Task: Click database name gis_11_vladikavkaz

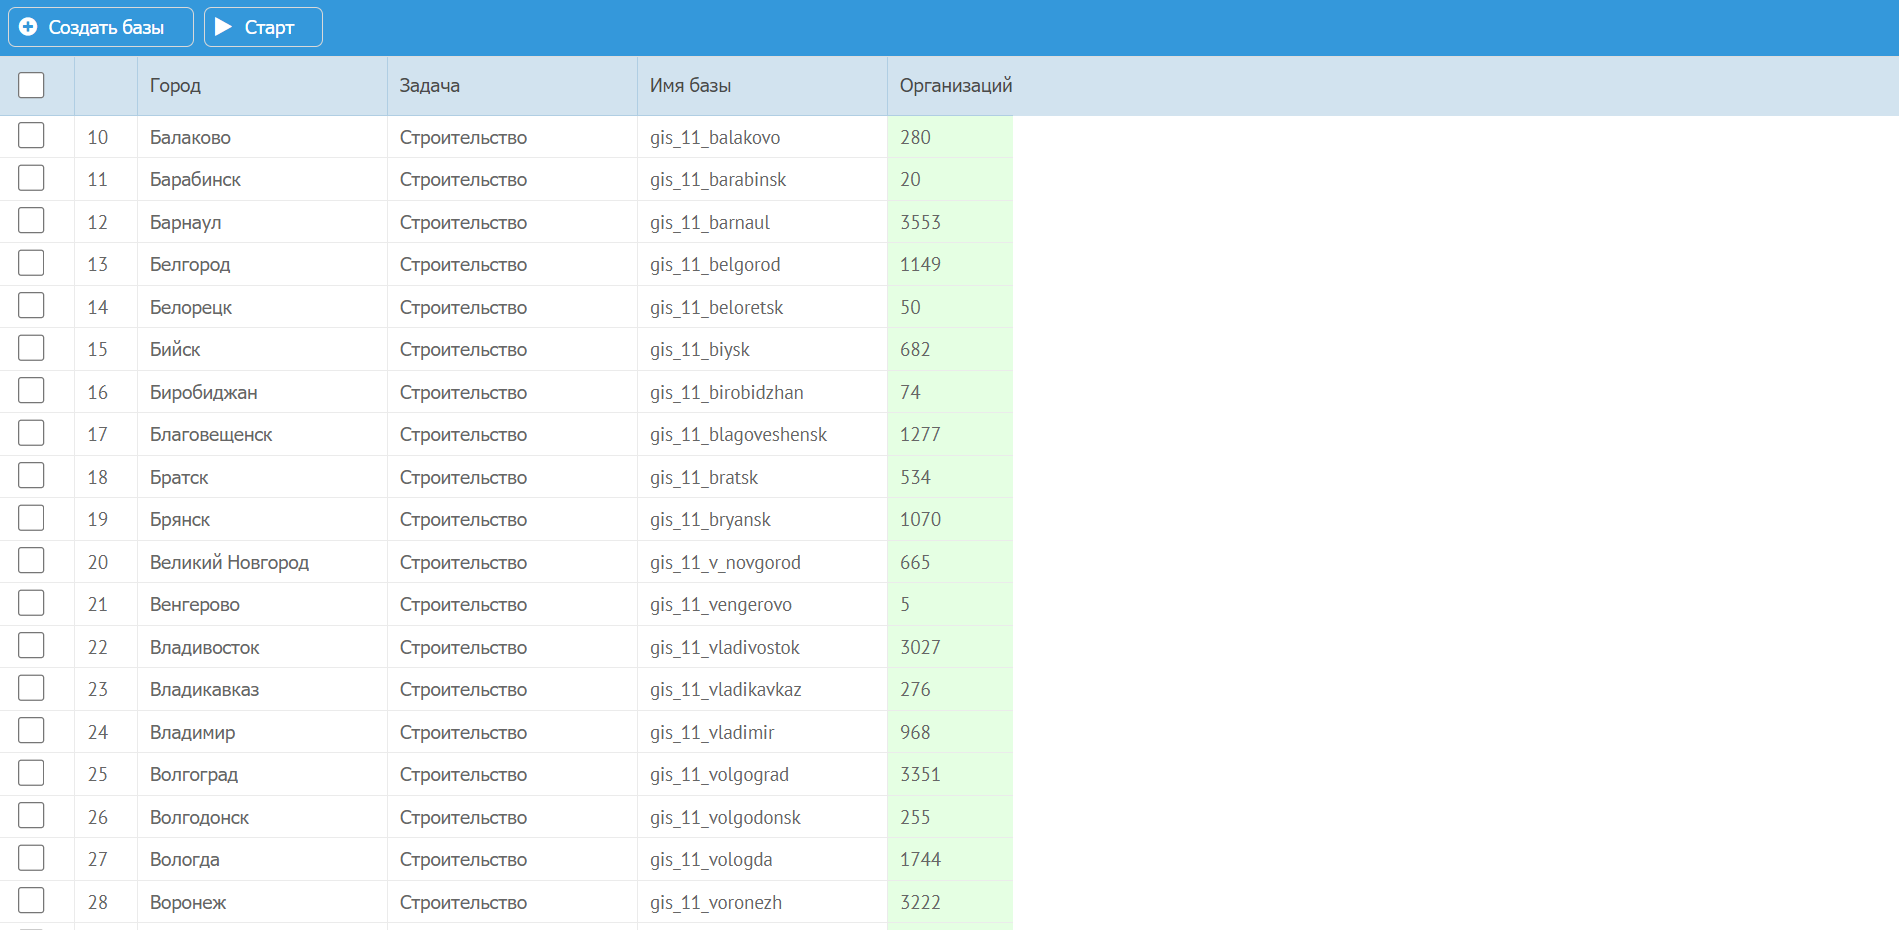Action: [726, 690]
